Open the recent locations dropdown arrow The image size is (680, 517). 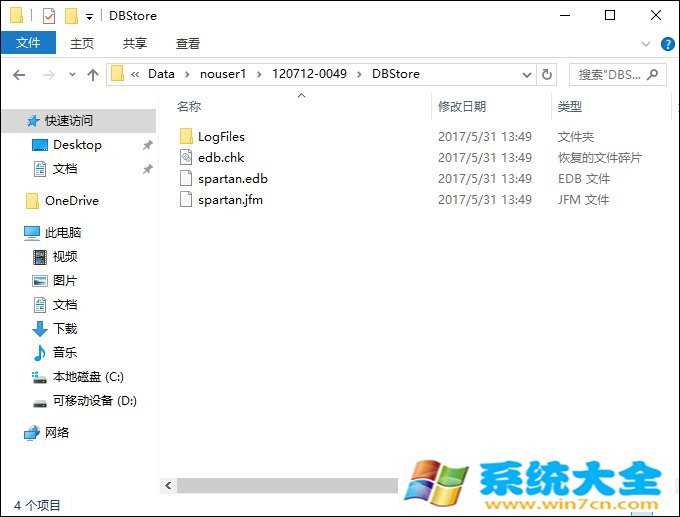[72, 74]
